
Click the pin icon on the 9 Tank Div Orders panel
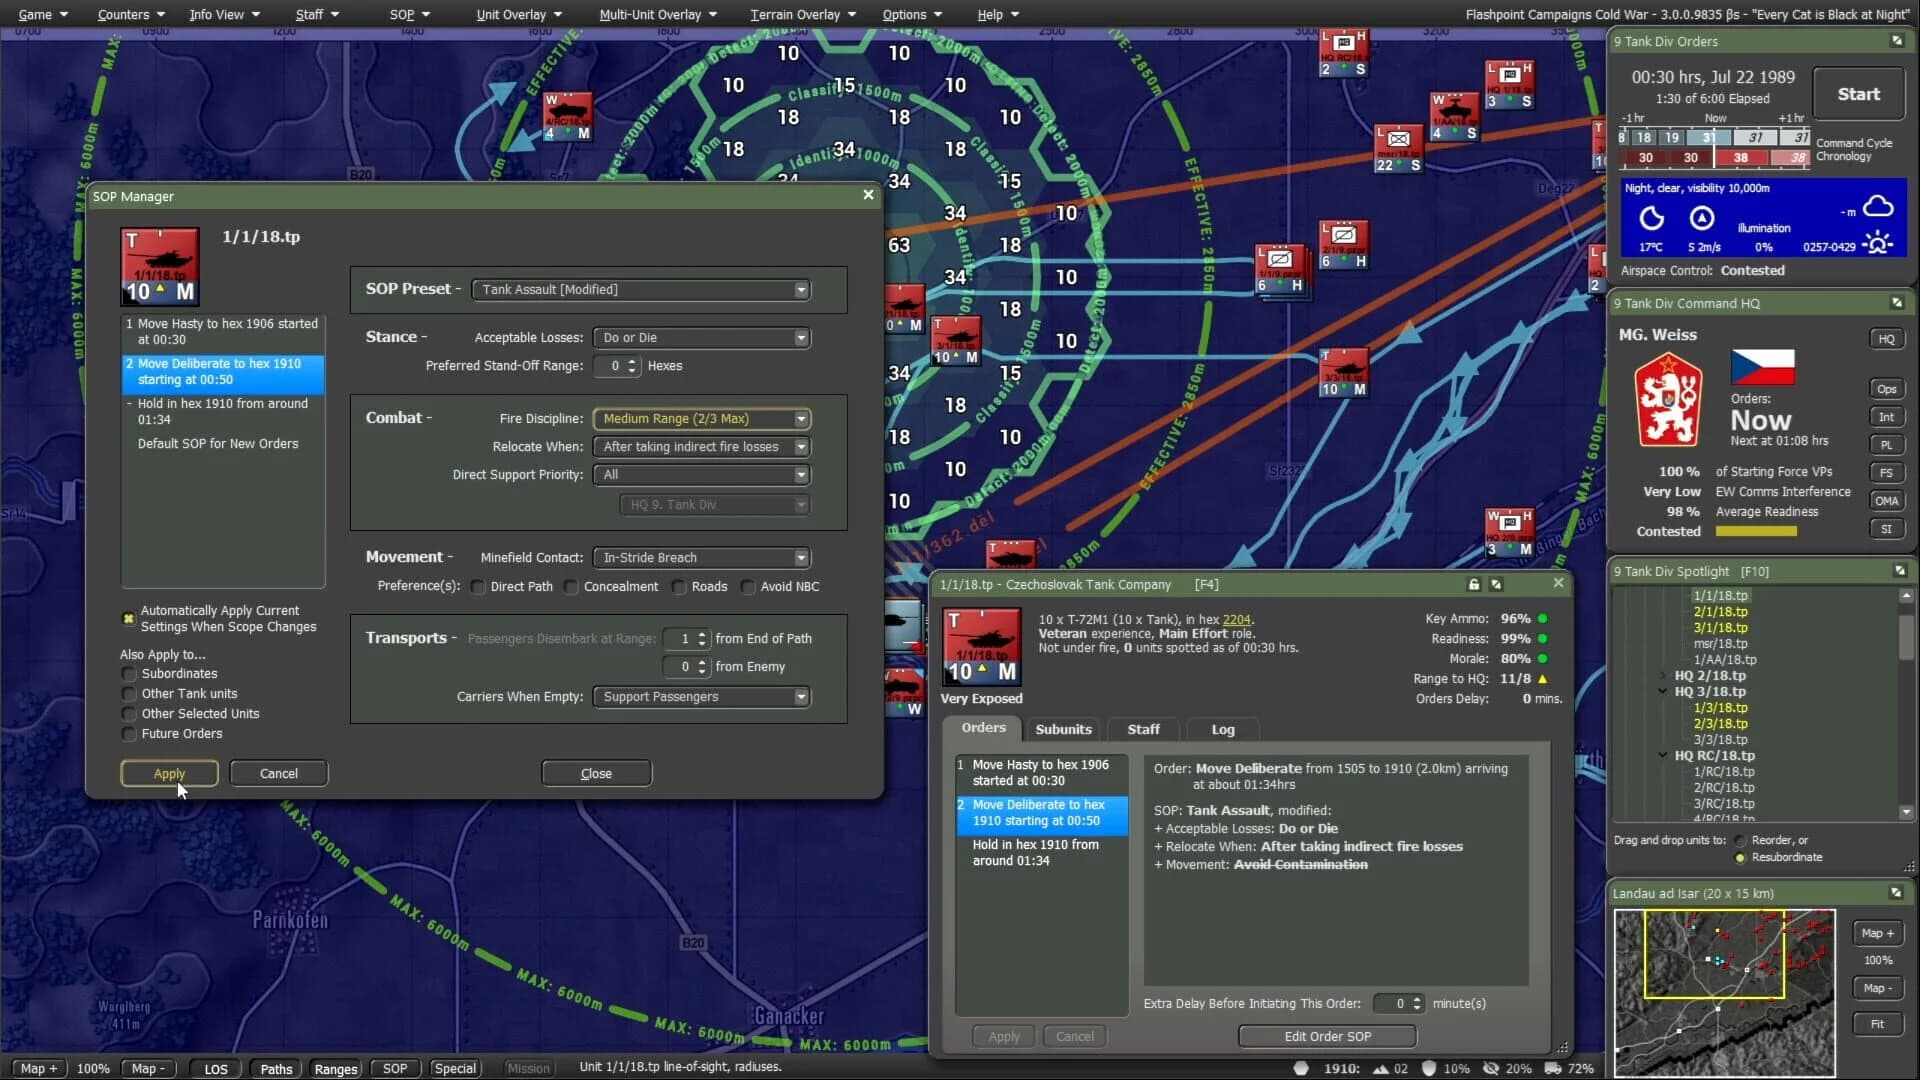point(1897,41)
